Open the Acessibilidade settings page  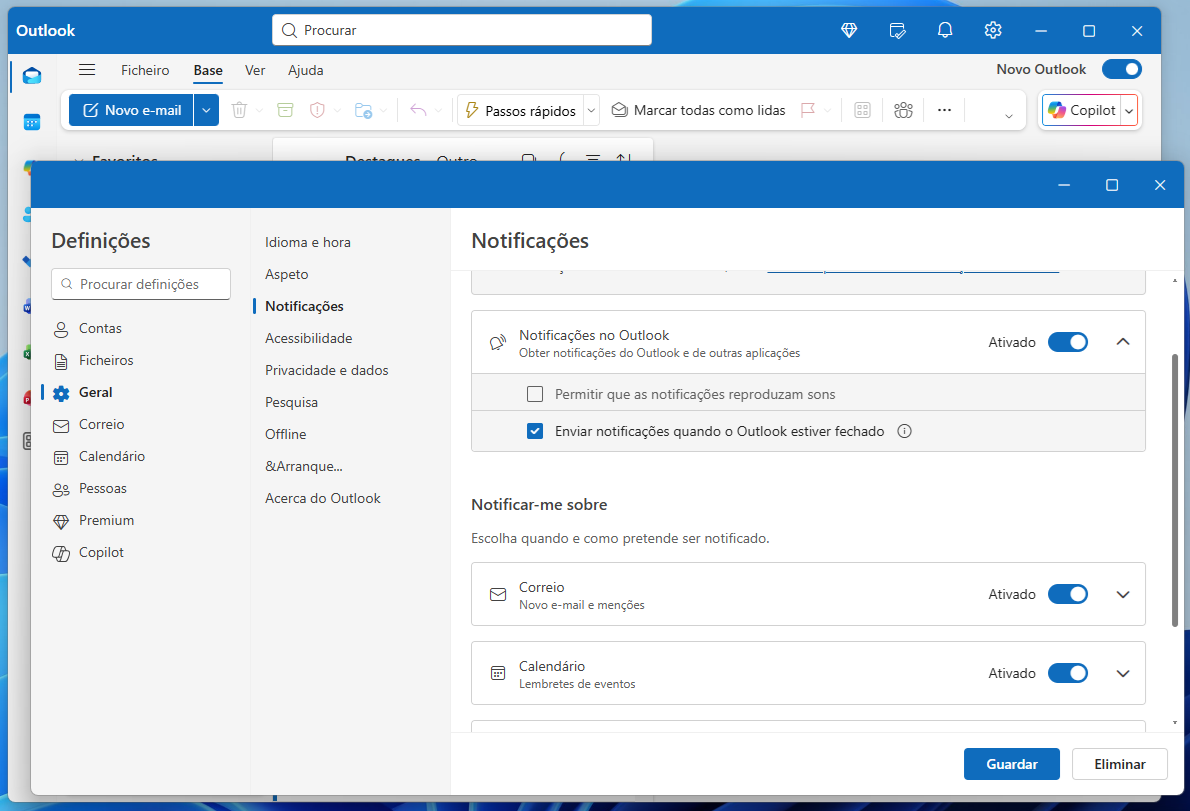pyautogui.click(x=308, y=338)
